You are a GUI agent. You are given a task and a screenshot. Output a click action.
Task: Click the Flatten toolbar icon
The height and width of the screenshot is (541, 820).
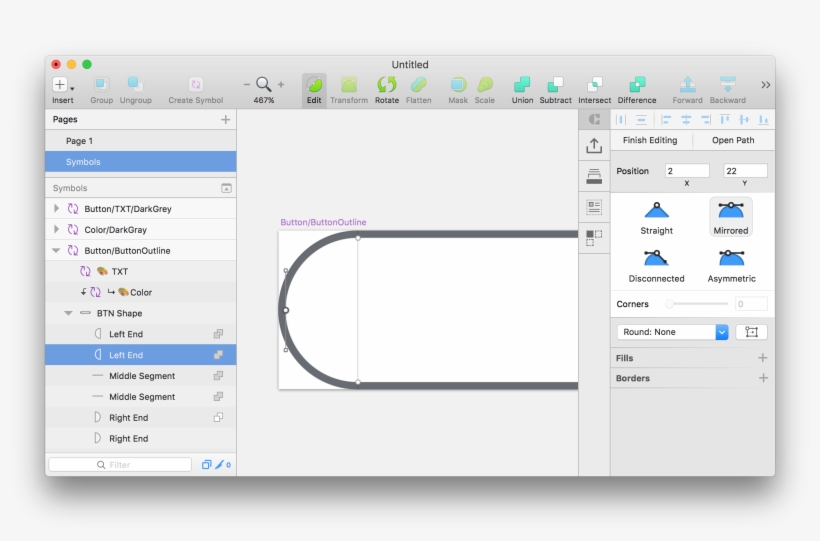point(418,85)
